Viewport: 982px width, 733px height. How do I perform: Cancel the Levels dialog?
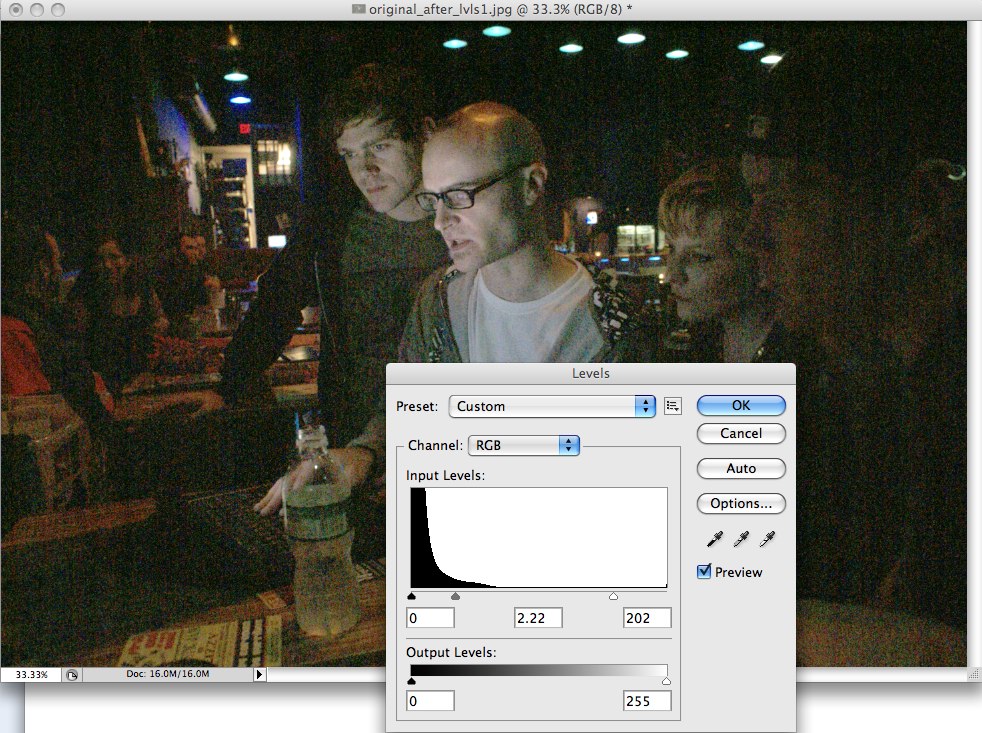(741, 434)
